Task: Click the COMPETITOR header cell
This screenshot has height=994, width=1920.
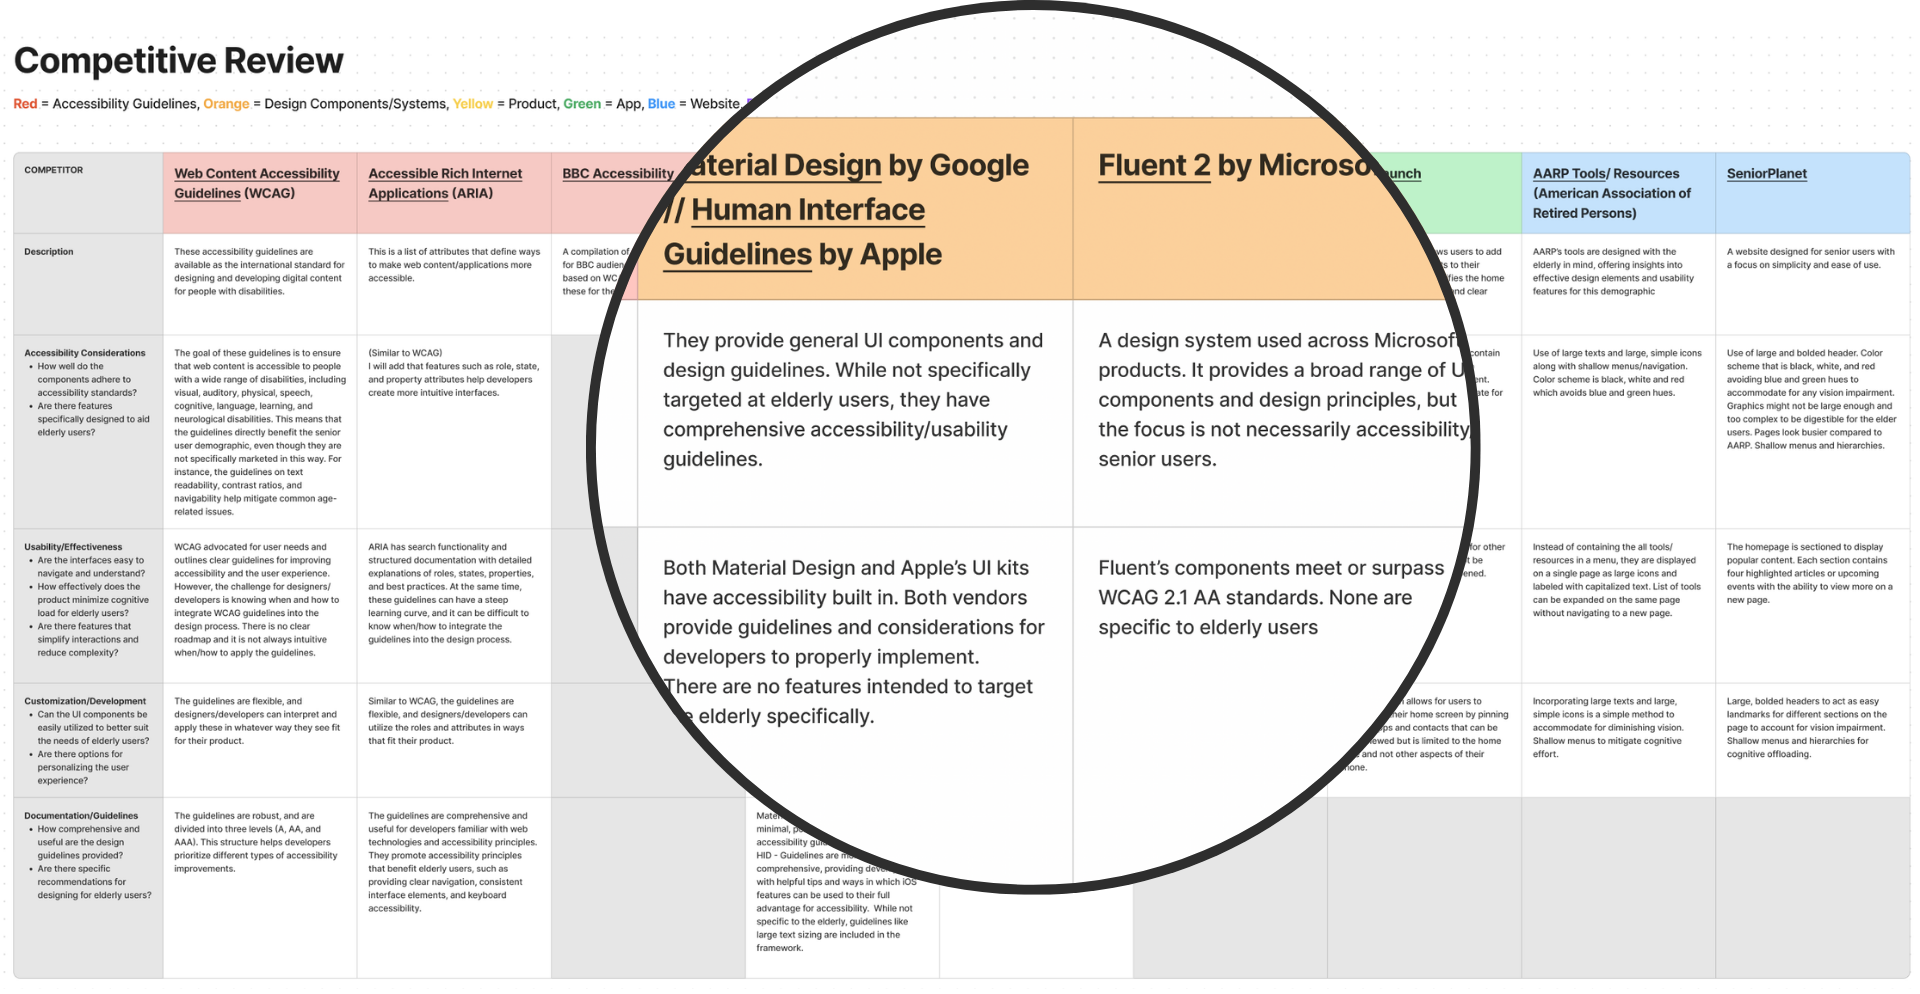Action: tap(53, 169)
